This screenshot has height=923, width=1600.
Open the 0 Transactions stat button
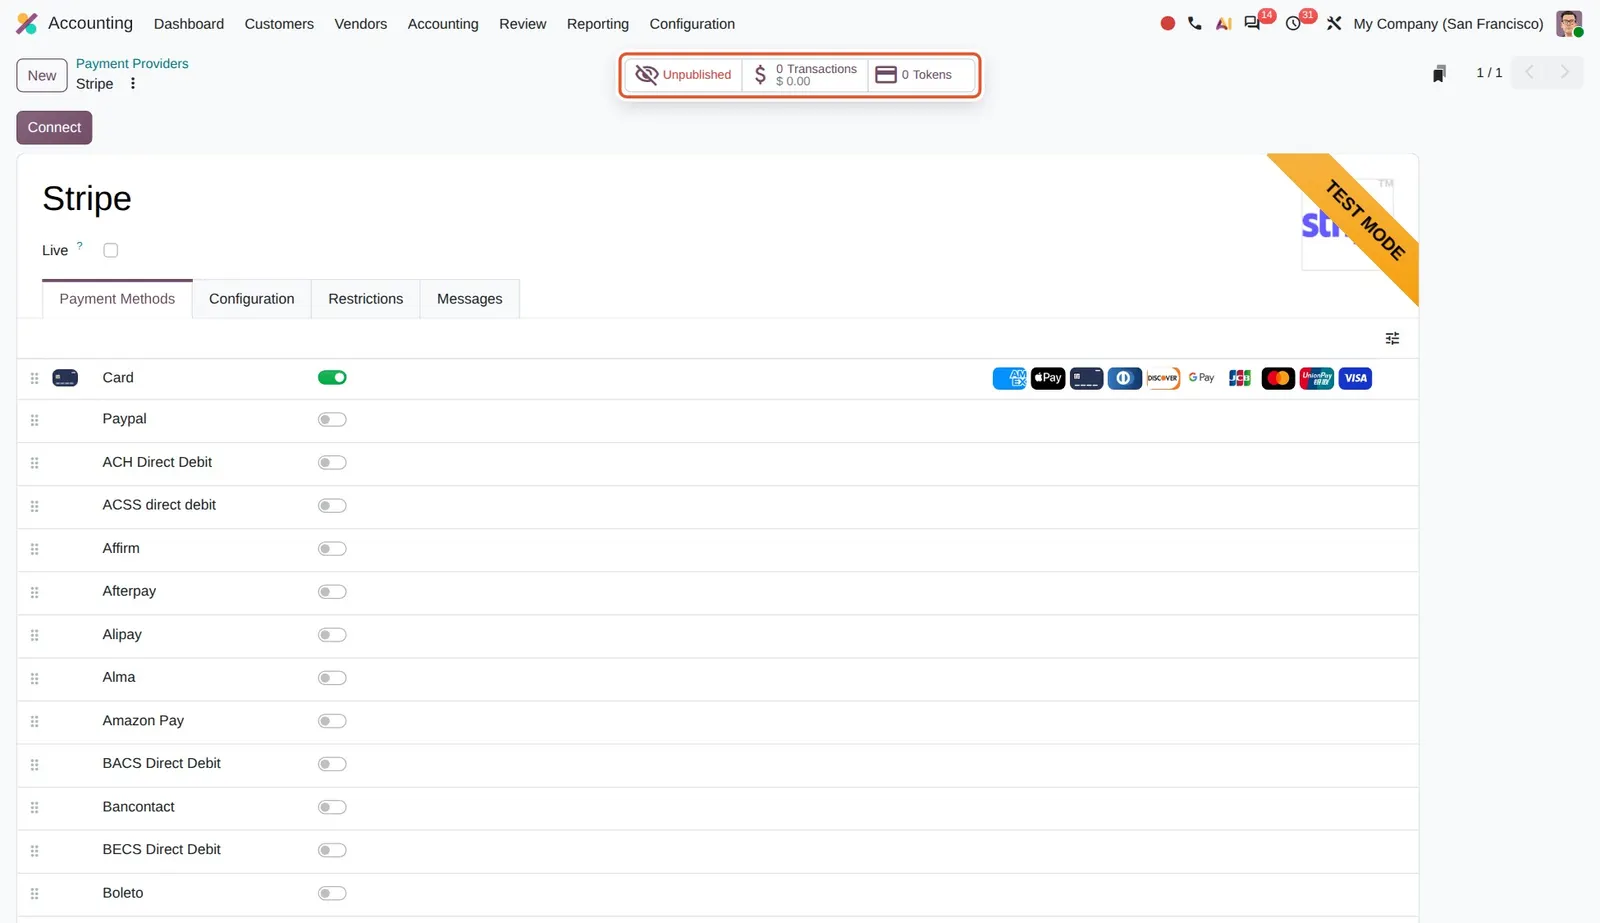click(x=805, y=75)
